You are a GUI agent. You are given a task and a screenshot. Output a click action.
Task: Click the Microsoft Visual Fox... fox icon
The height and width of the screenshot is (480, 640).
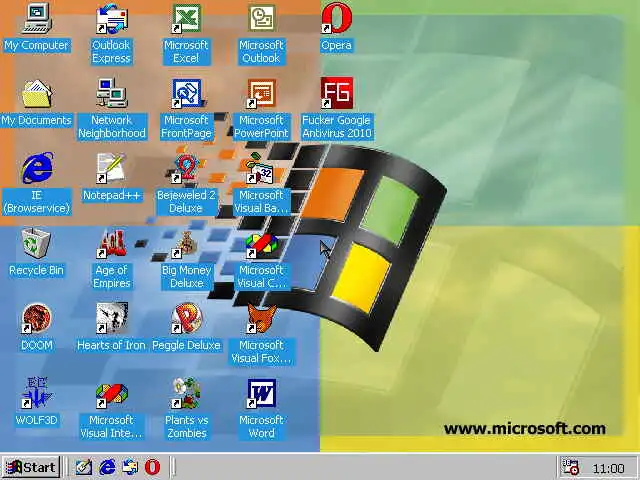(x=262, y=318)
